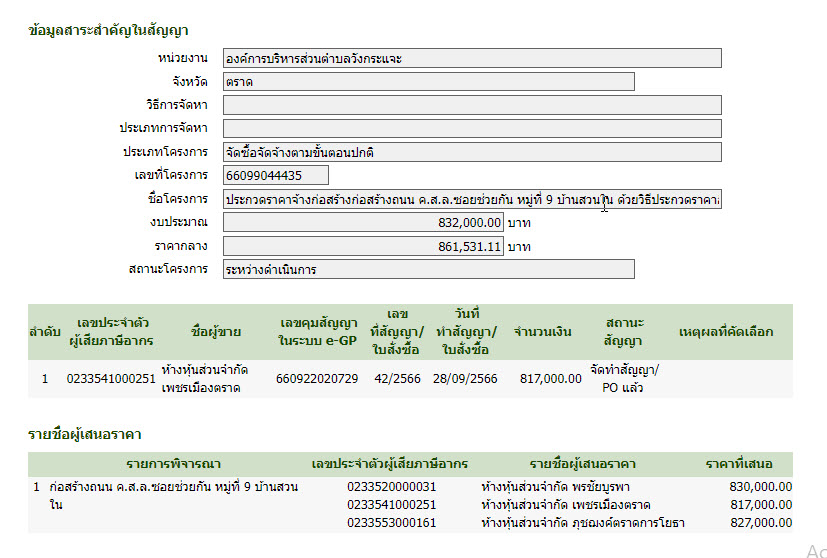Image resolution: width=827 pixels, height=558 pixels.
Task: Click the empty วิธีการจัดหา field
Action: [472, 105]
